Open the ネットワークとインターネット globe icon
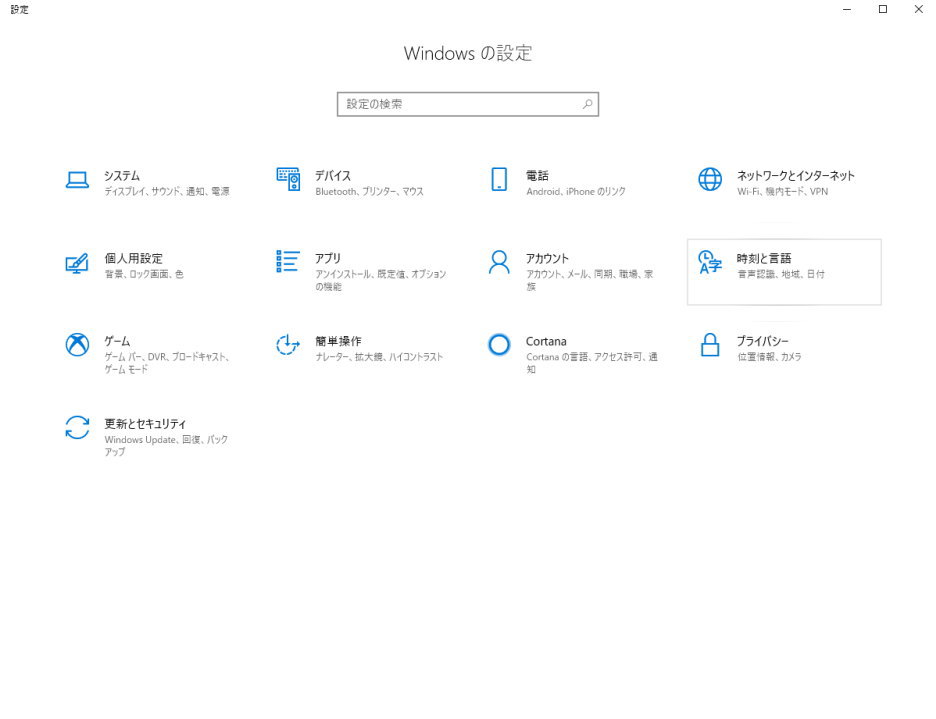Image resolution: width=936 pixels, height=719 pixels. tap(710, 179)
